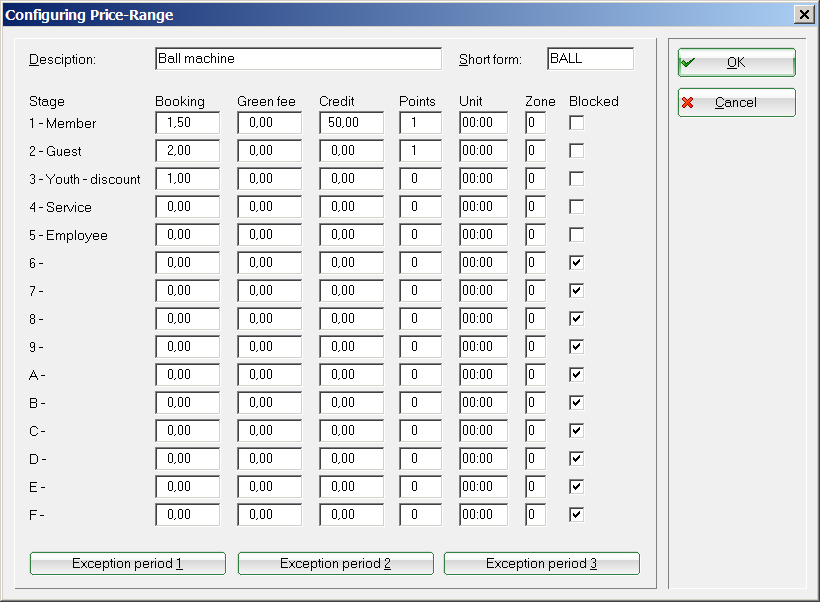Uncheck Blocked checkbox for stage 6
This screenshot has height=602, width=820.
tap(576, 263)
